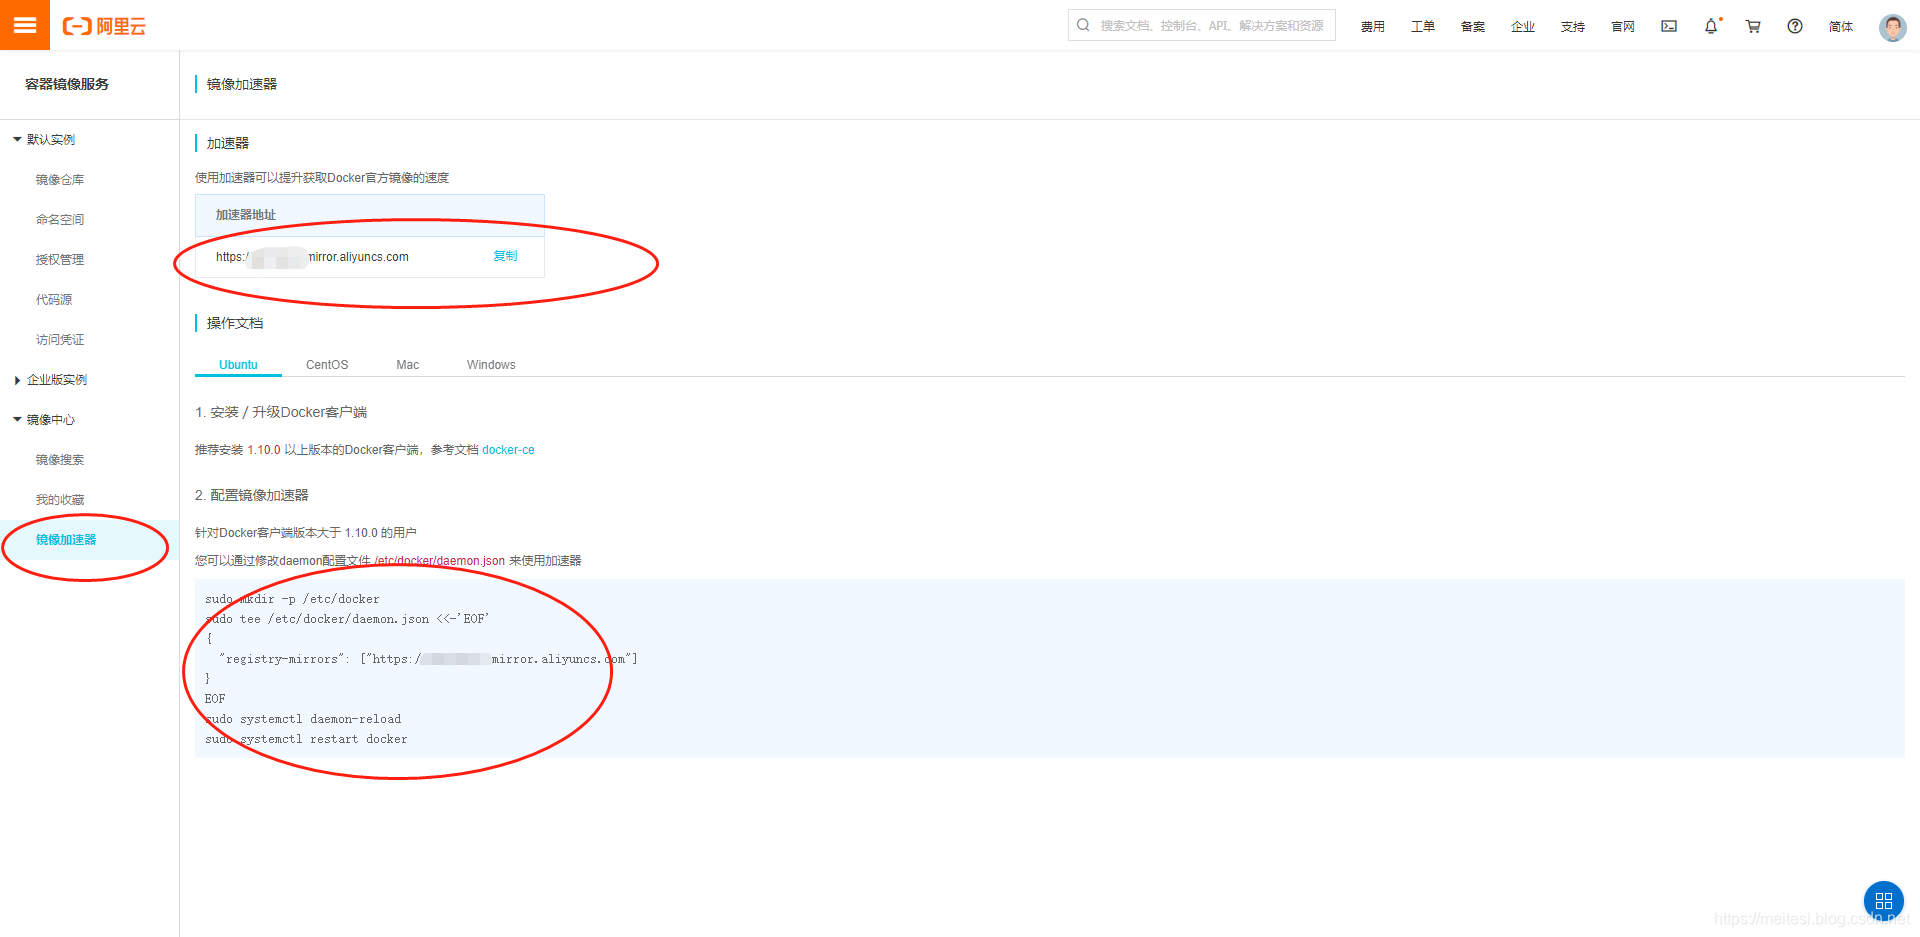Switch to the Mac tab
This screenshot has height=937, width=1920.
pyautogui.click(x=408, y=365)
